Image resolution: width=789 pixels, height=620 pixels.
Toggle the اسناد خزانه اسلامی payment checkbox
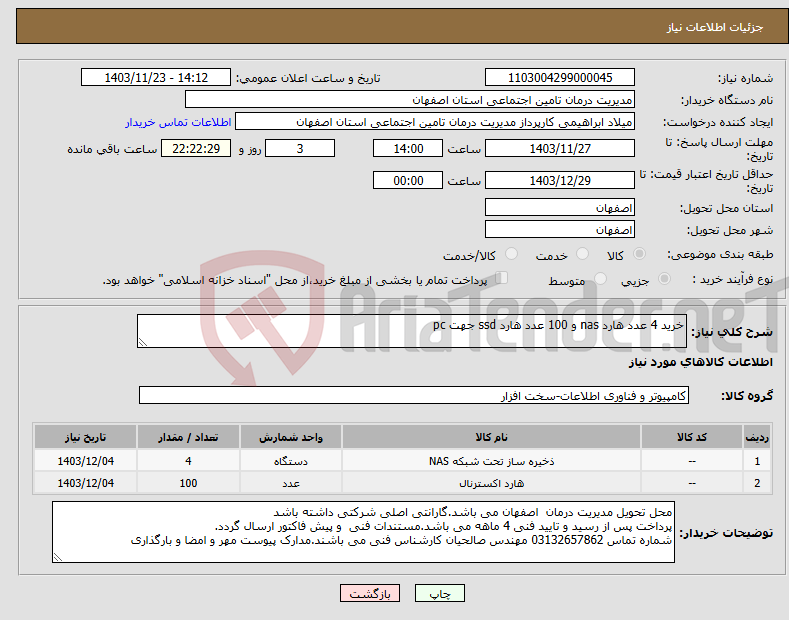[501, 278]
